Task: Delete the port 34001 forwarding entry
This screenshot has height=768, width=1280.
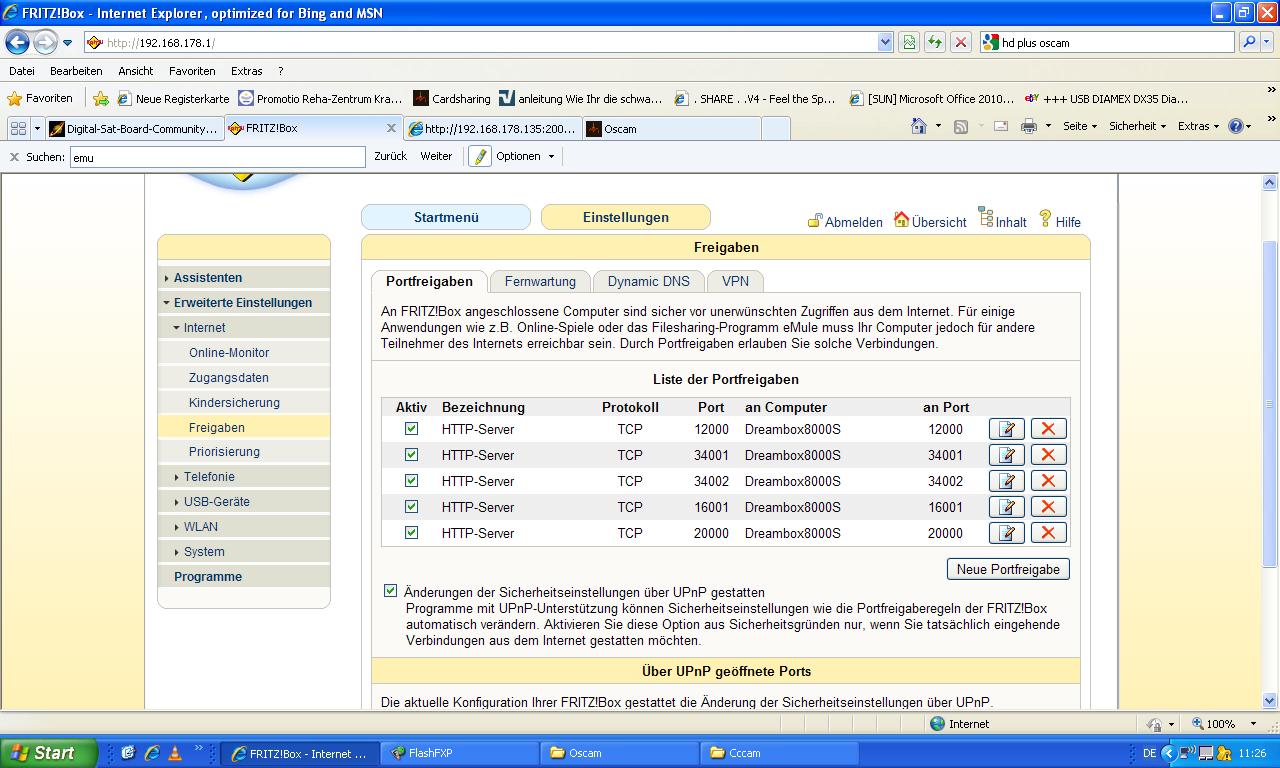Action: click(x=1048, y=455)
